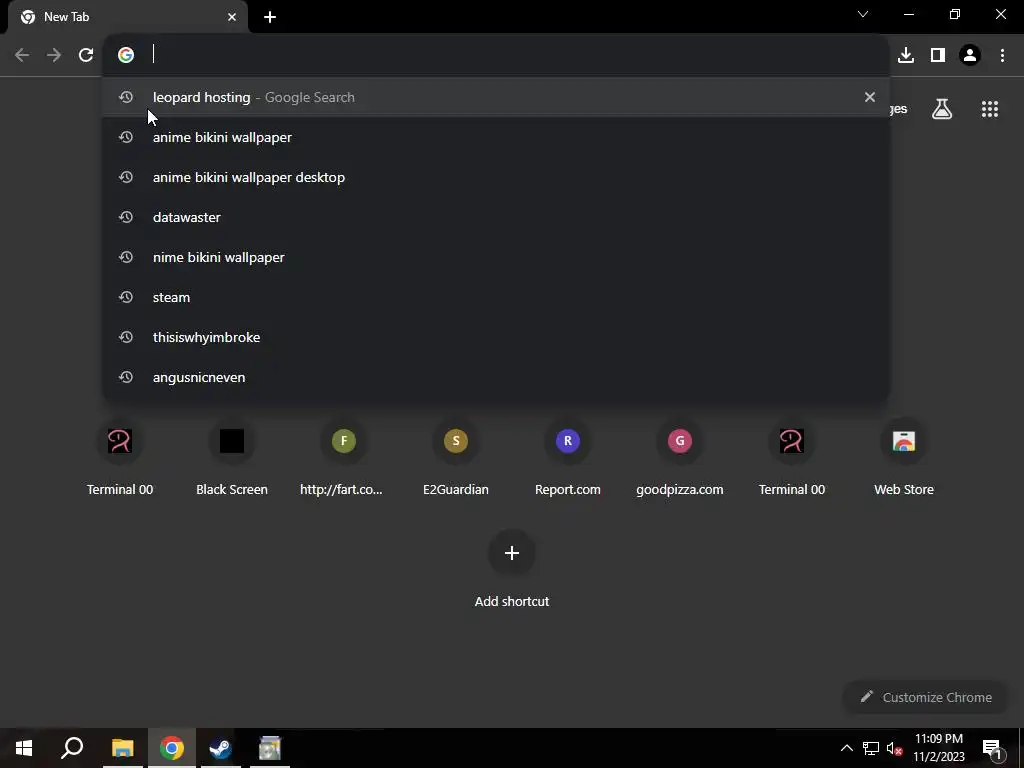The height and width of the screenshot is (768, 1024).
Task: Select the nime bikini wallpaper suggestion
Action: (496, 257)
